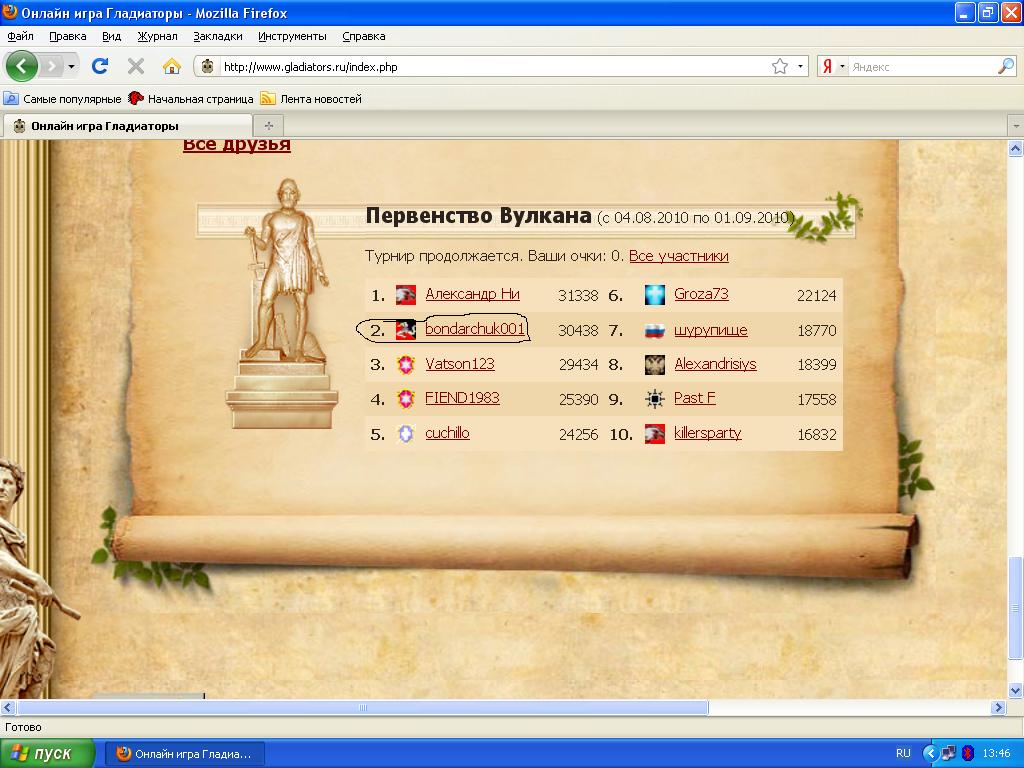Click the Stop loading X icon
The image size is (1024, 768).
136,66
